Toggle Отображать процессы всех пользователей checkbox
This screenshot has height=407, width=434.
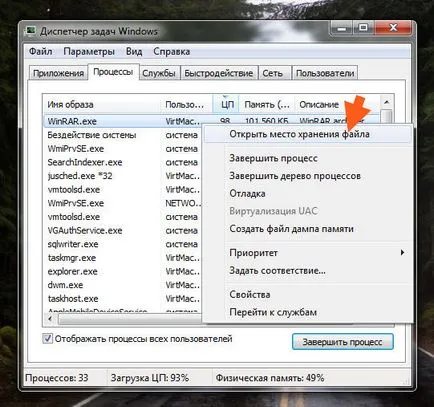click(47, 339)
